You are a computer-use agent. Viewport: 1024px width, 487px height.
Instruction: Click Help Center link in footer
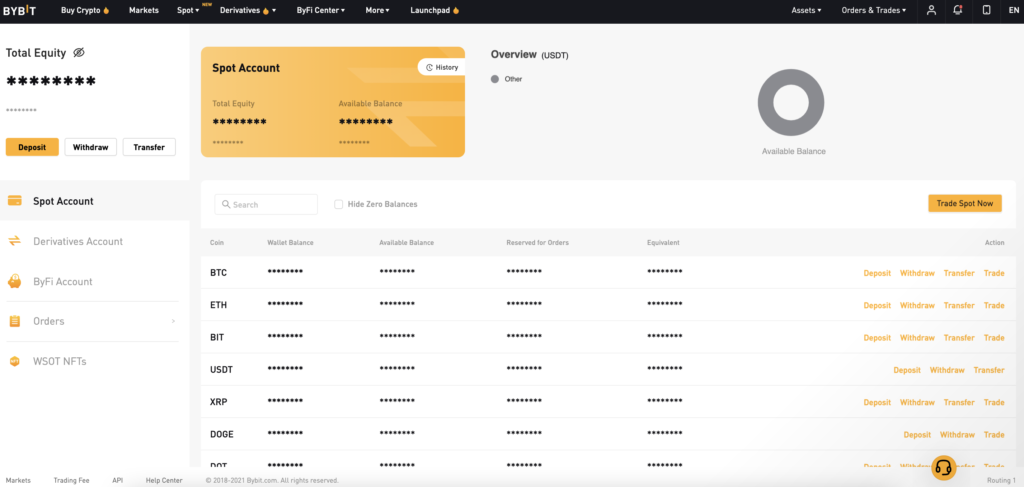tap(164, 480)
